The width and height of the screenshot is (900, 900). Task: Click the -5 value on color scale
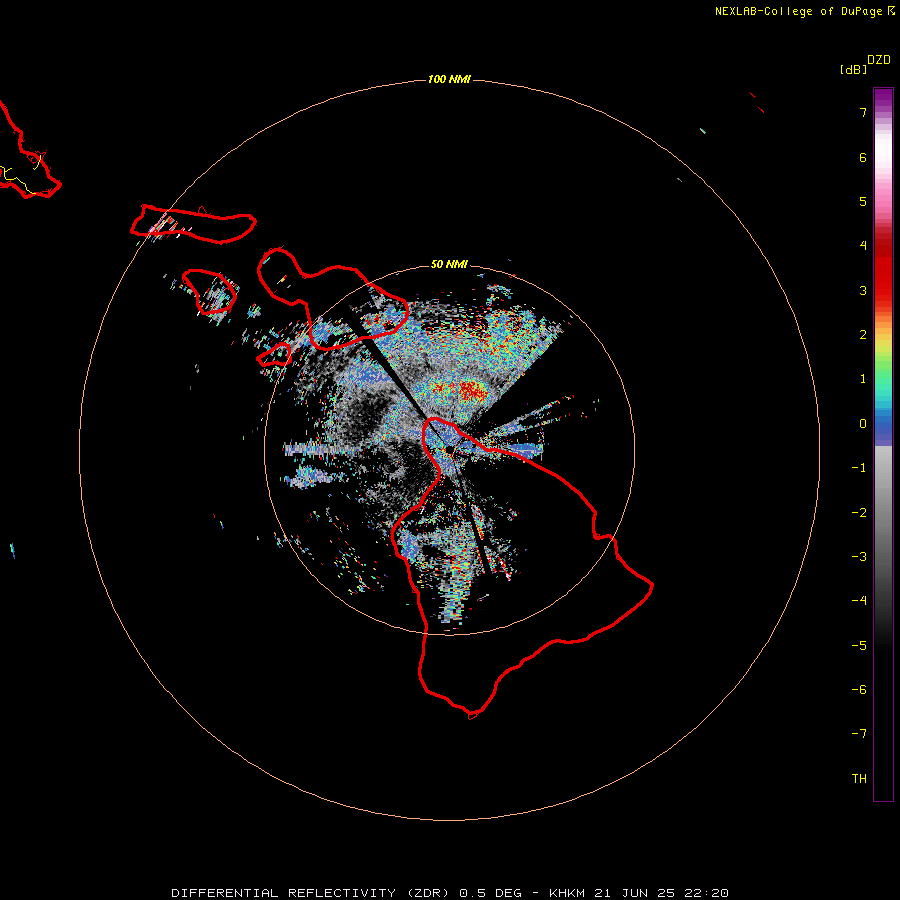tap(859, 646)
